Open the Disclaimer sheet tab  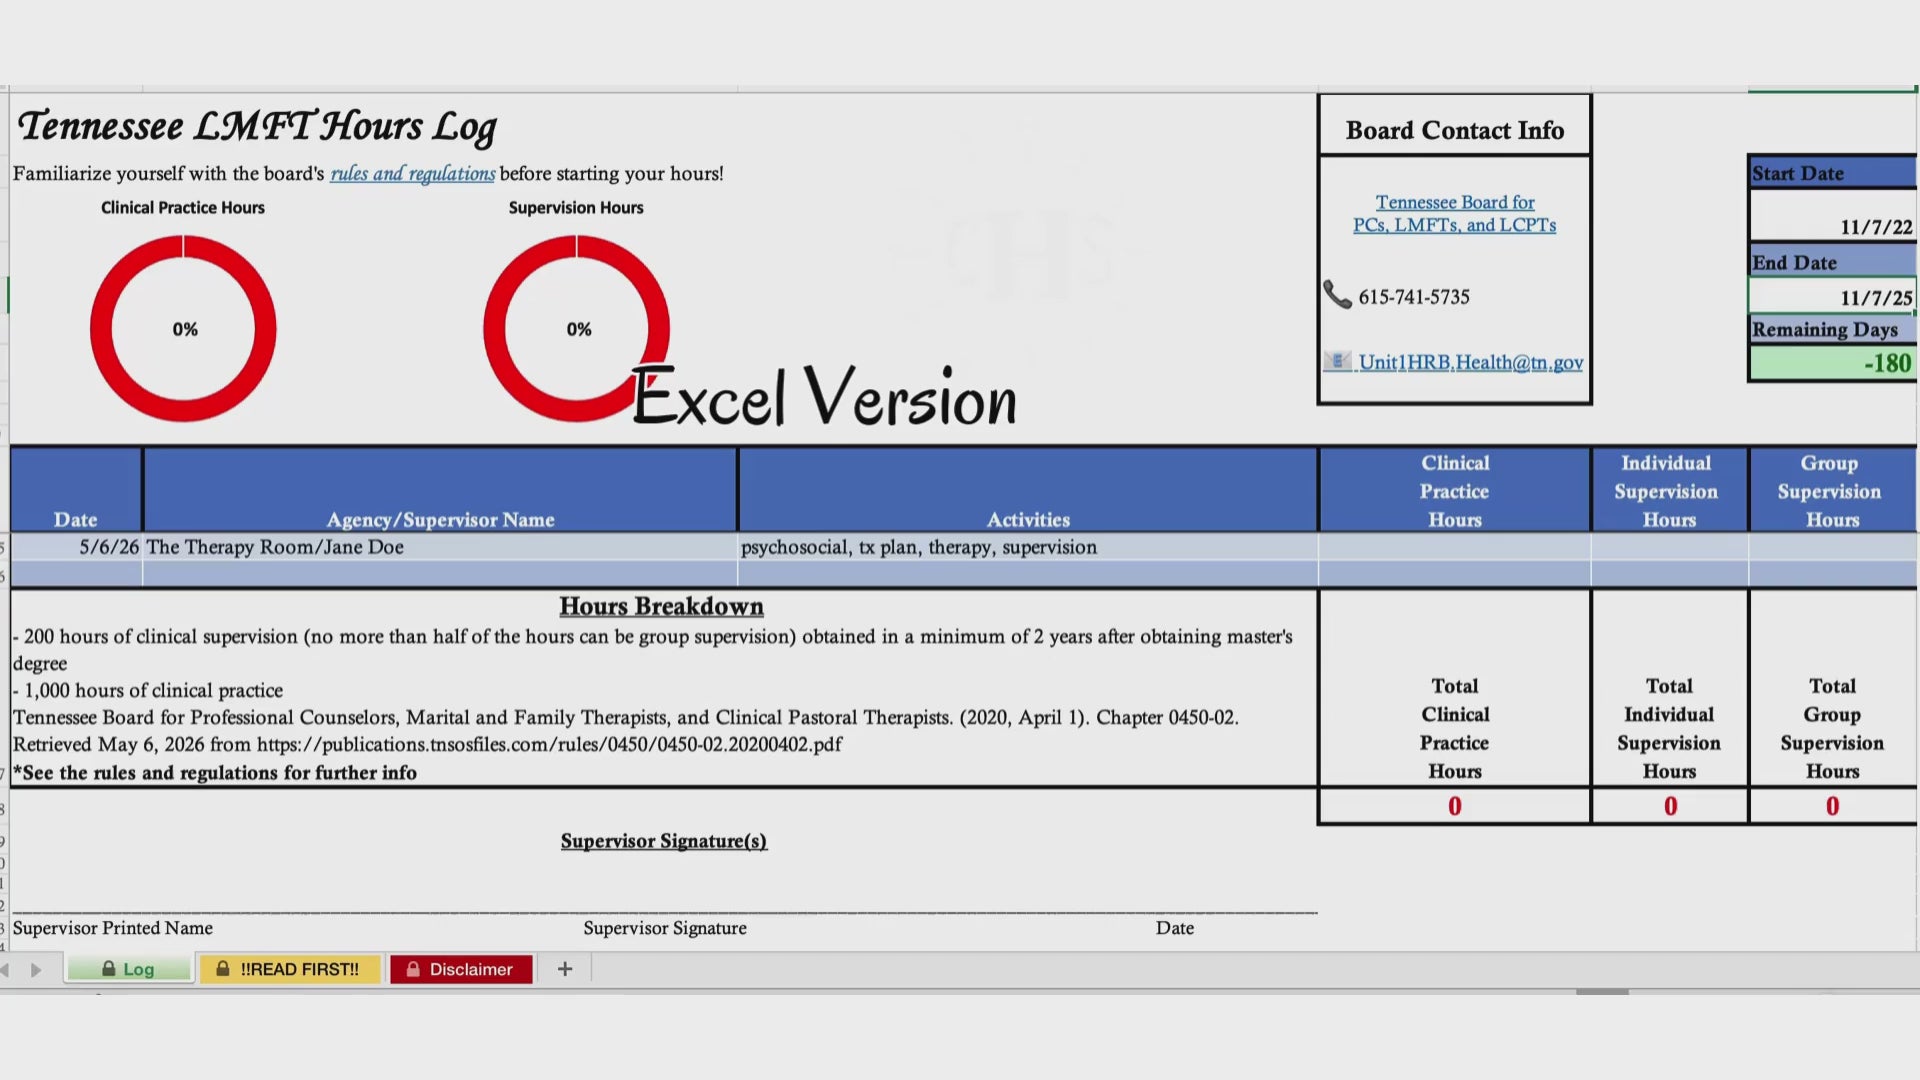(x=461, y=969)
